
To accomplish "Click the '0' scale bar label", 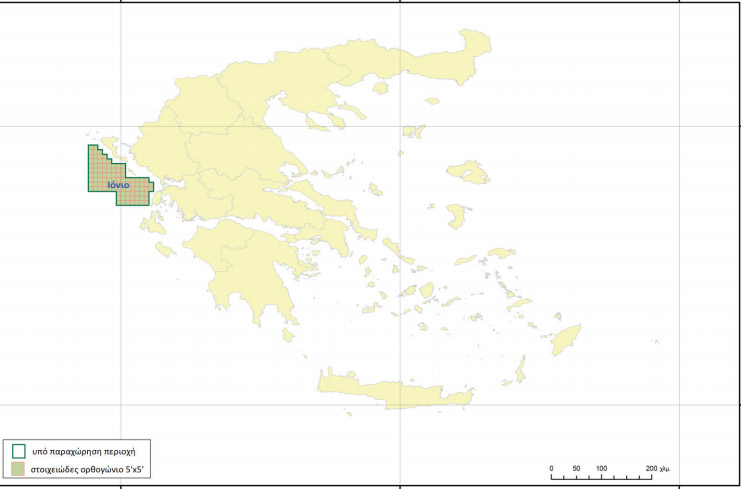I will click(x=552, y=468).
